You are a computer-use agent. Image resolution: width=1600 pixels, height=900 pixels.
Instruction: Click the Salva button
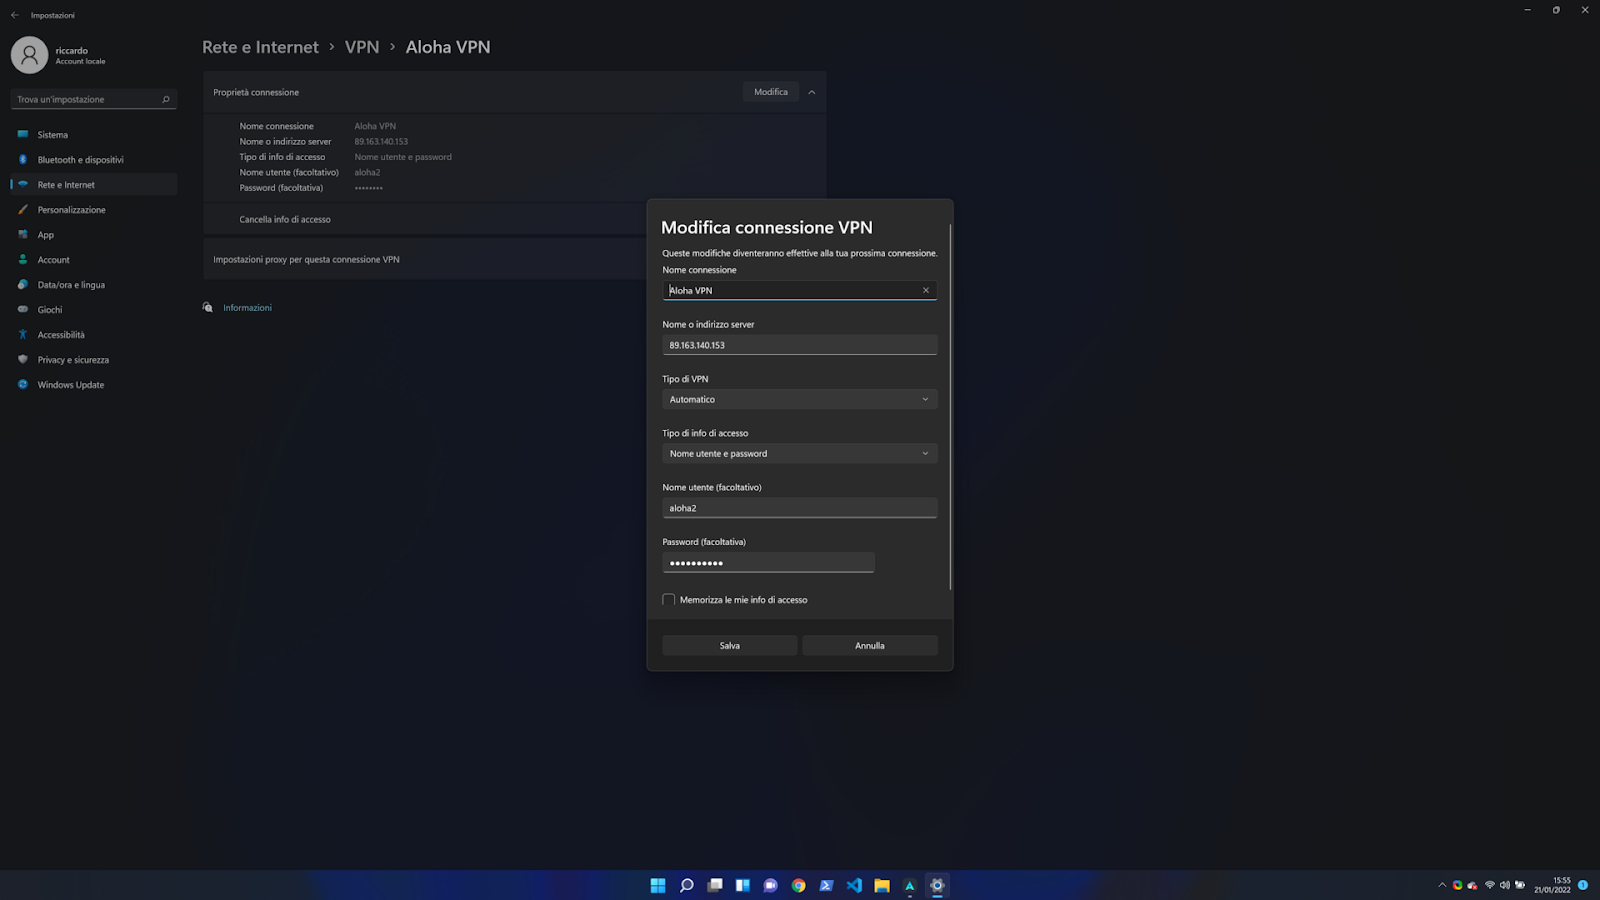pos(730,646)
